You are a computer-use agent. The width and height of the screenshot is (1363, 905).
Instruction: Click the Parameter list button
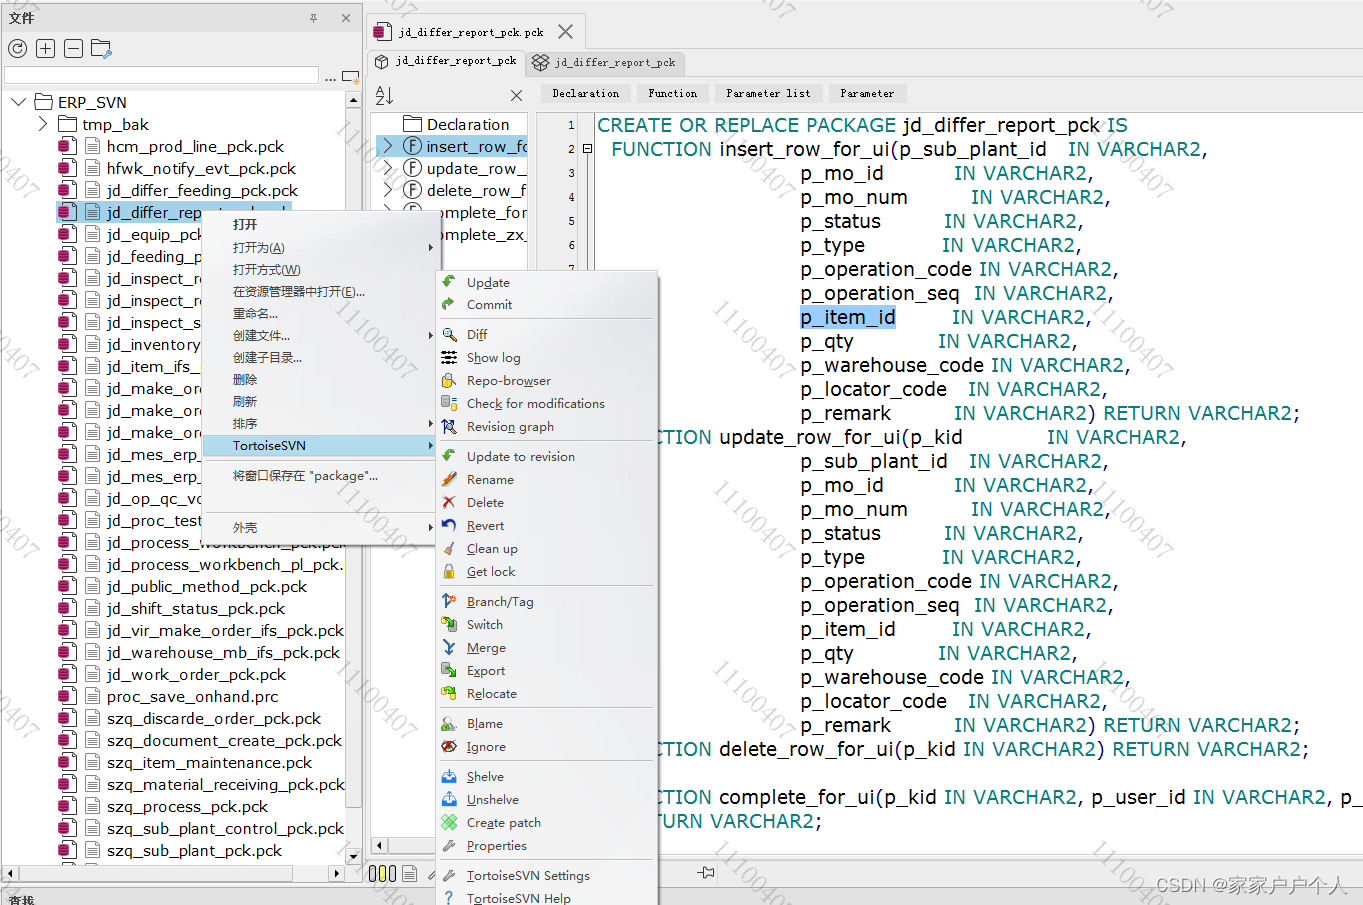tap(767, 93)
